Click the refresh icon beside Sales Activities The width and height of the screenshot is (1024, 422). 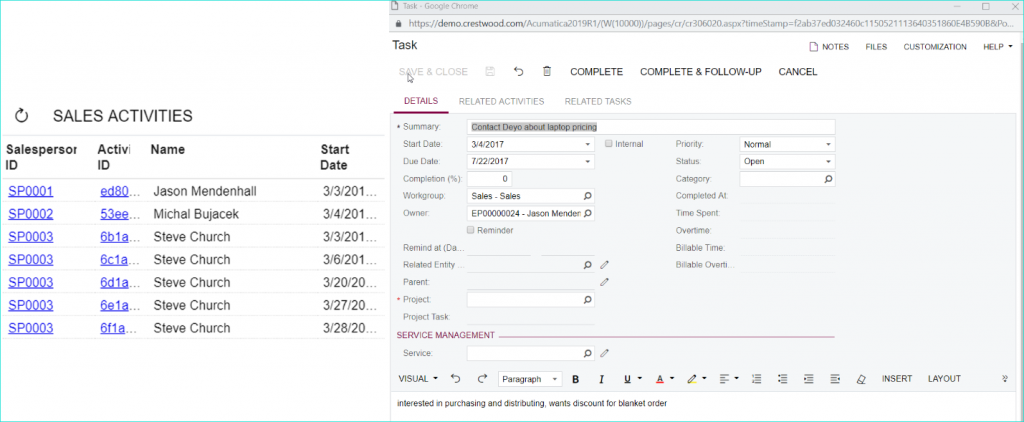pos(22,116)
